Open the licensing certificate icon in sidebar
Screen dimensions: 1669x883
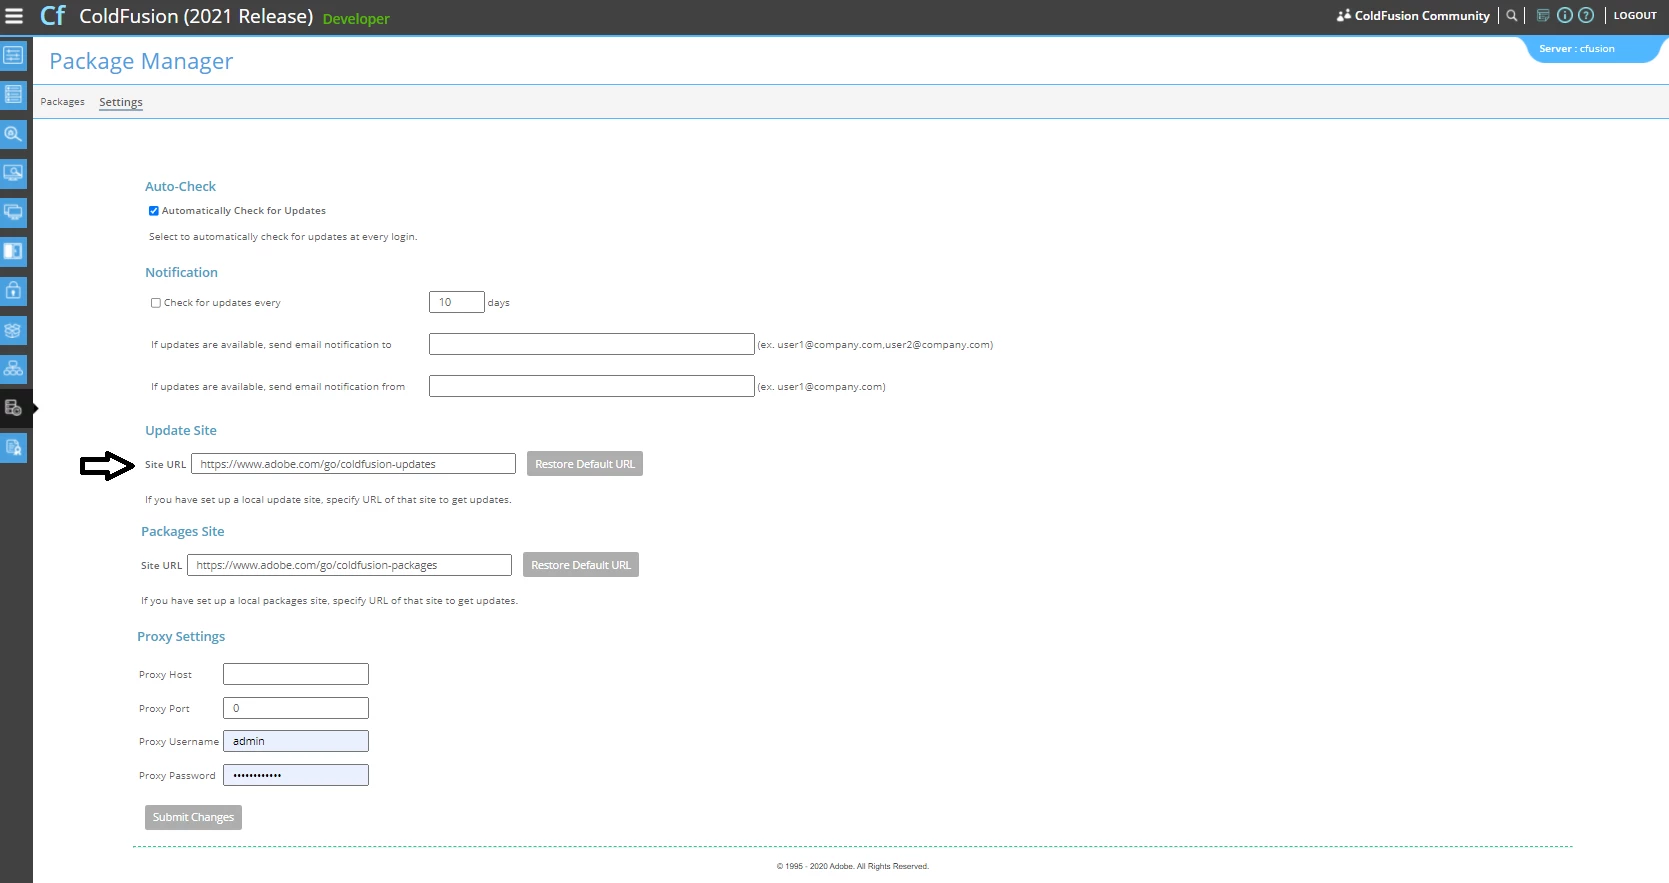pos(13,448)
